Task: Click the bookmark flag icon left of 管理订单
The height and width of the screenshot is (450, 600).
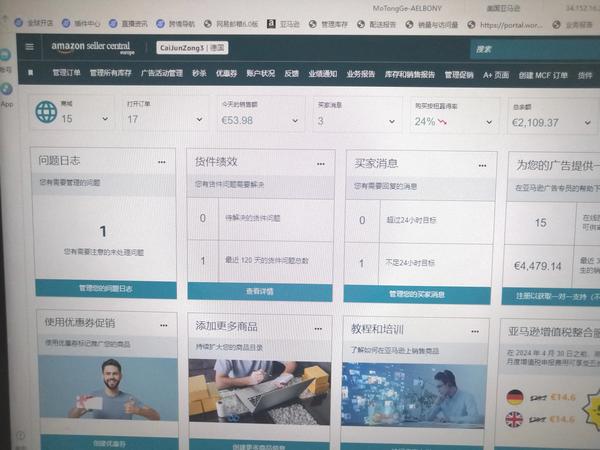Action: point(31,72)
